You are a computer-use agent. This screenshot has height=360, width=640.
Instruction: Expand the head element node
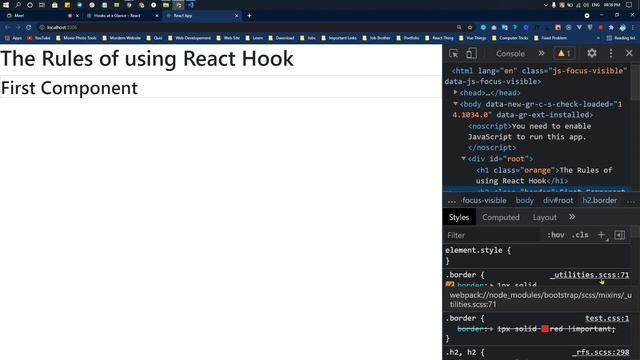tap(456, 93)
